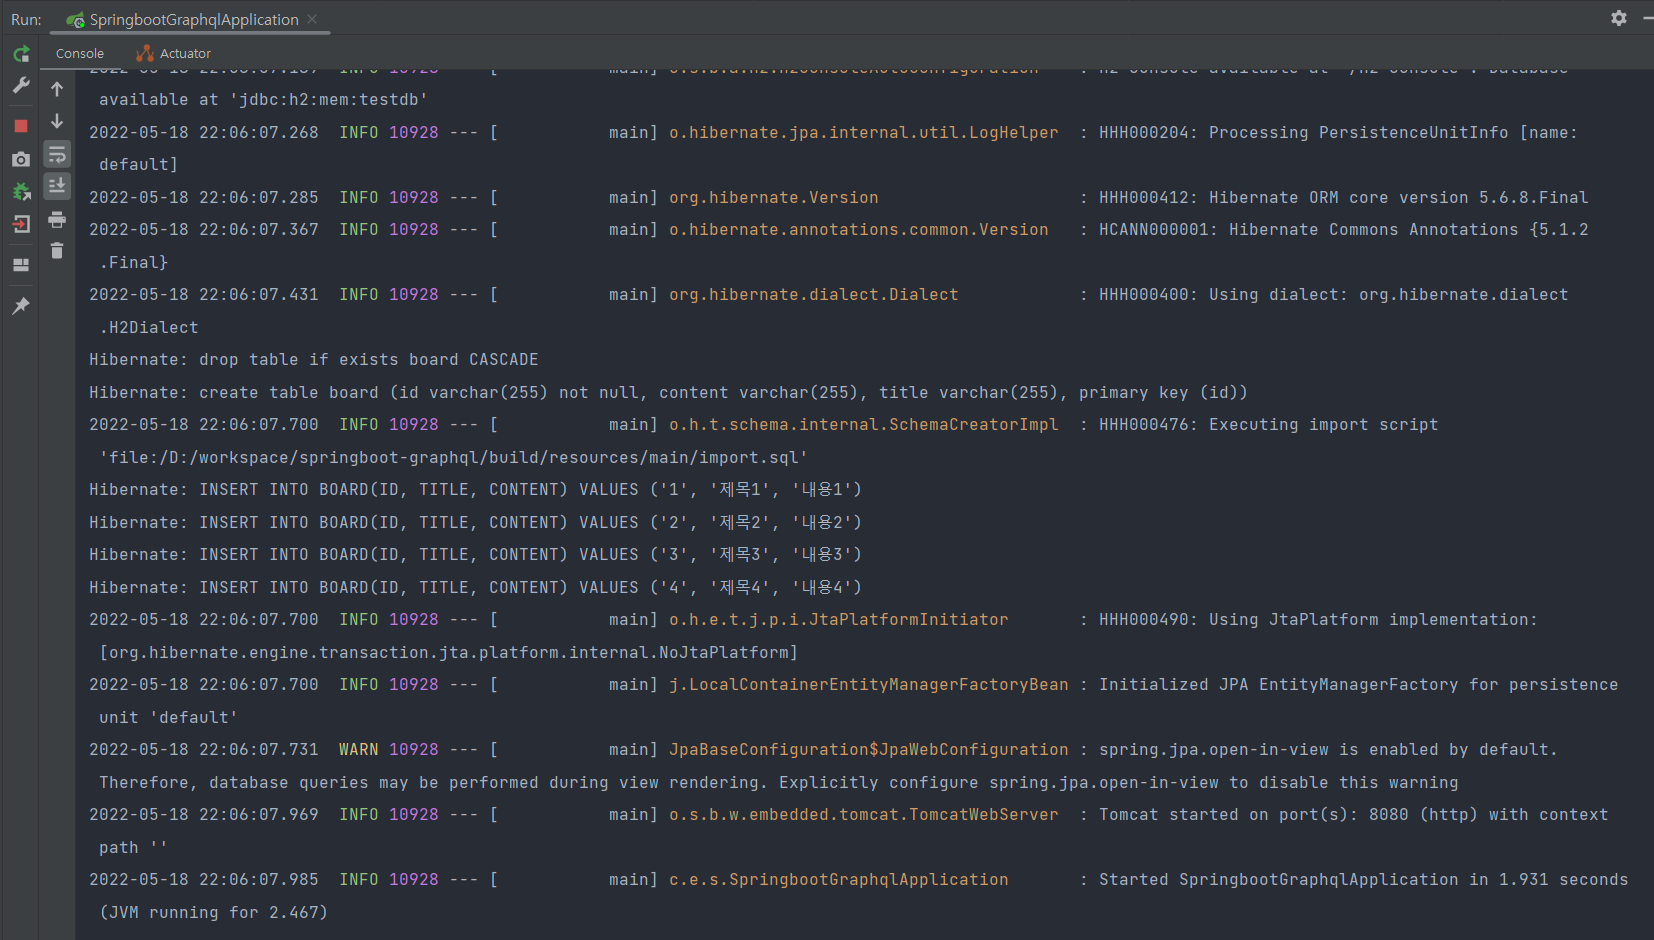Click "available at 'jdbc:h2:mem:testdb'" text
This screenshot has height=940, width=1654.
(x=264, y=99)
